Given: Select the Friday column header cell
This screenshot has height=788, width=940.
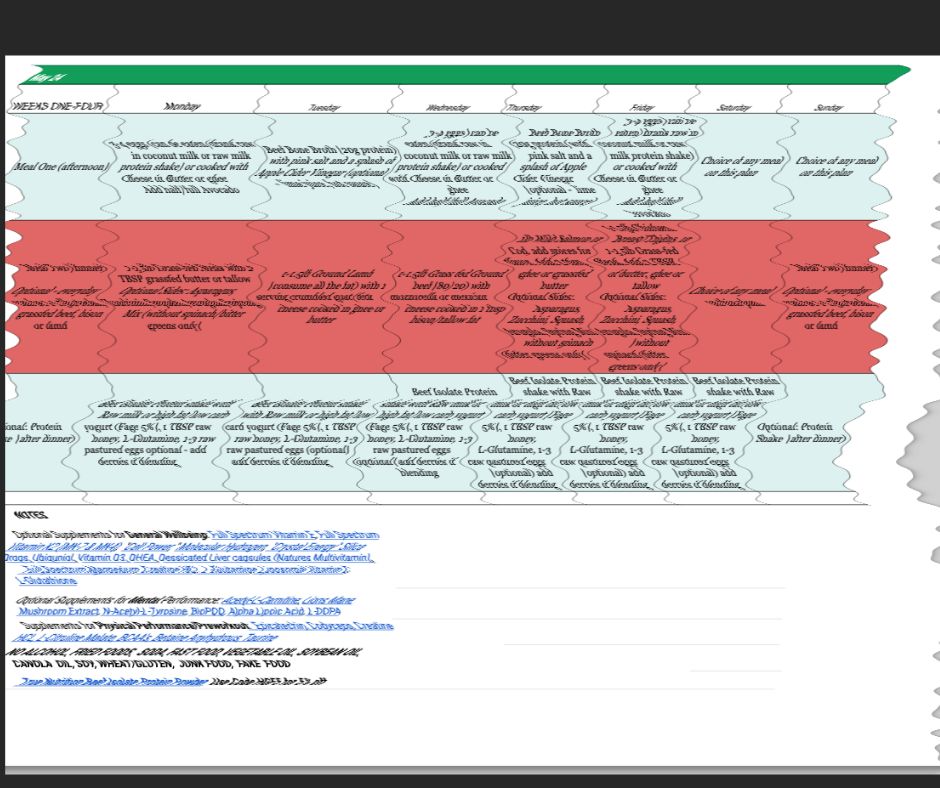Looking at the screenshot, I should (x=641, y=106).
